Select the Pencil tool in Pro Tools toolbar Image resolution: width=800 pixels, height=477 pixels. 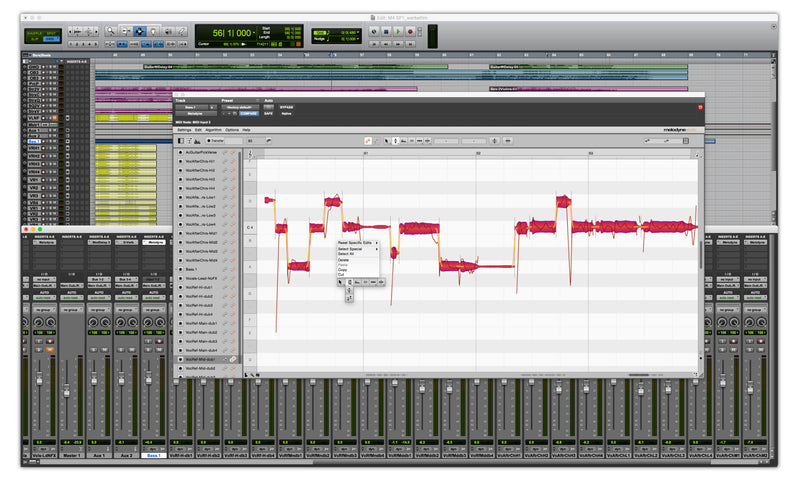point(181,31)
